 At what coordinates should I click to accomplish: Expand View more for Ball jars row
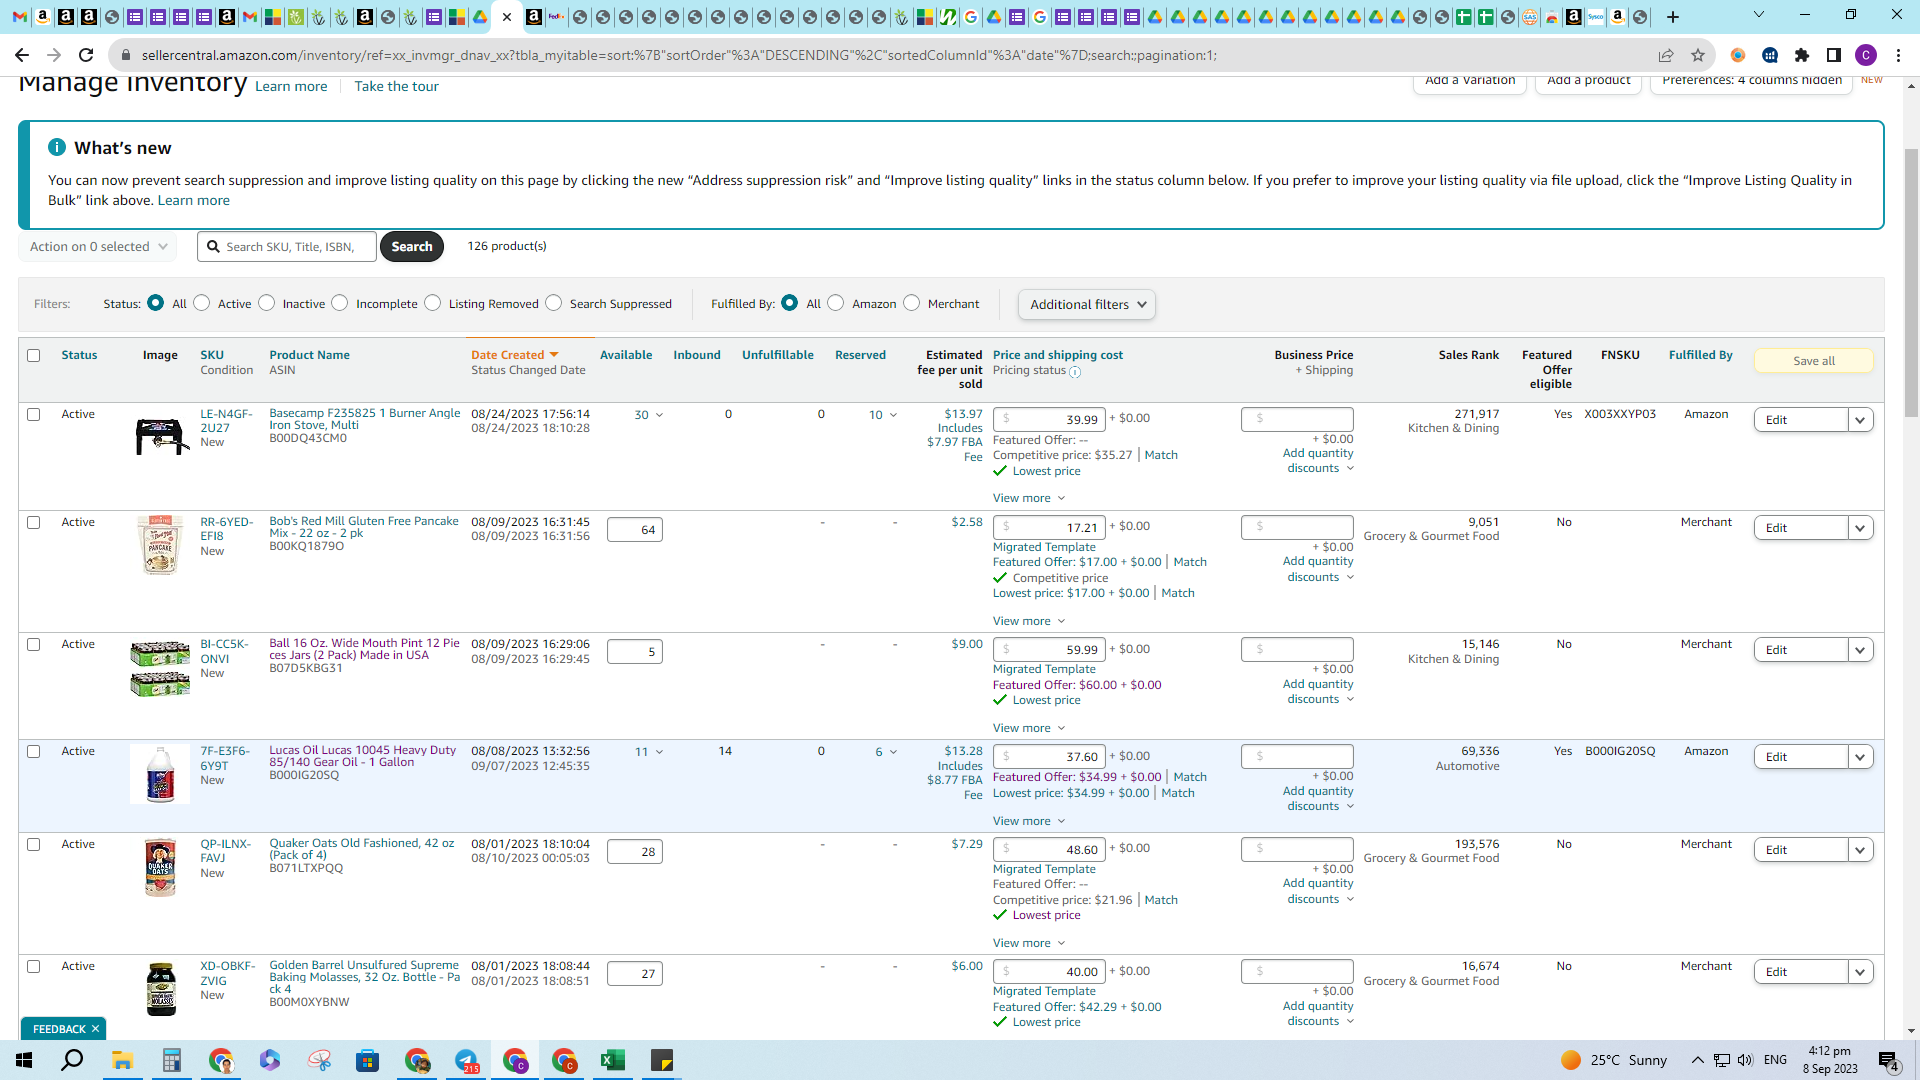(1029, 728)
